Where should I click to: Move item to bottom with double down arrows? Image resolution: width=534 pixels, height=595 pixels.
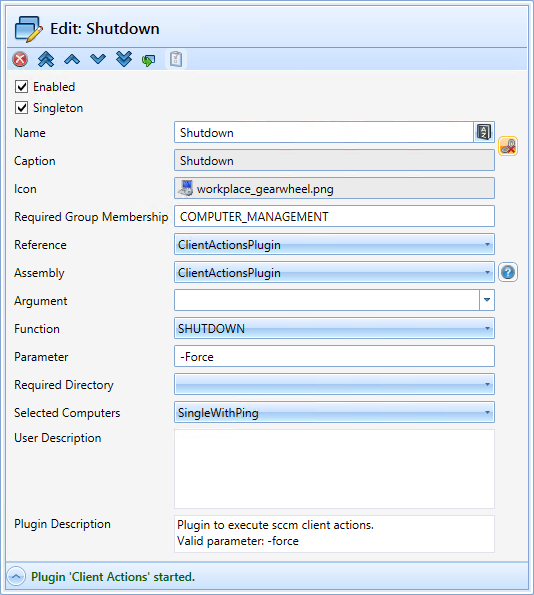coord(124,59)
